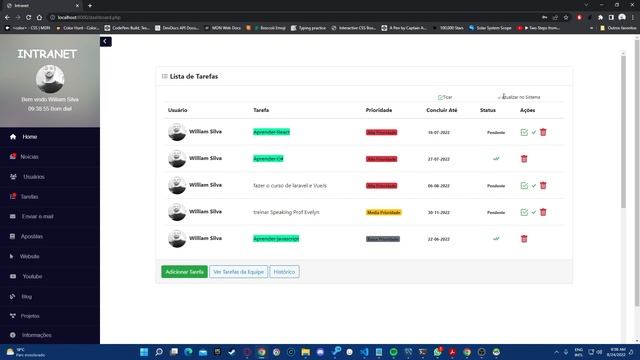Open the Windows Start menu
Image resolution: width=640 pixels, height=360 pixels.
pyautogui.click(x=144, y=352)
